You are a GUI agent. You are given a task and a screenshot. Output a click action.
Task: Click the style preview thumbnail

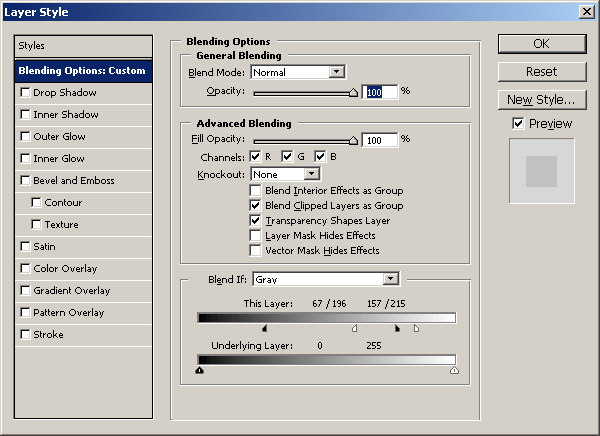click(x=541, y=171)
